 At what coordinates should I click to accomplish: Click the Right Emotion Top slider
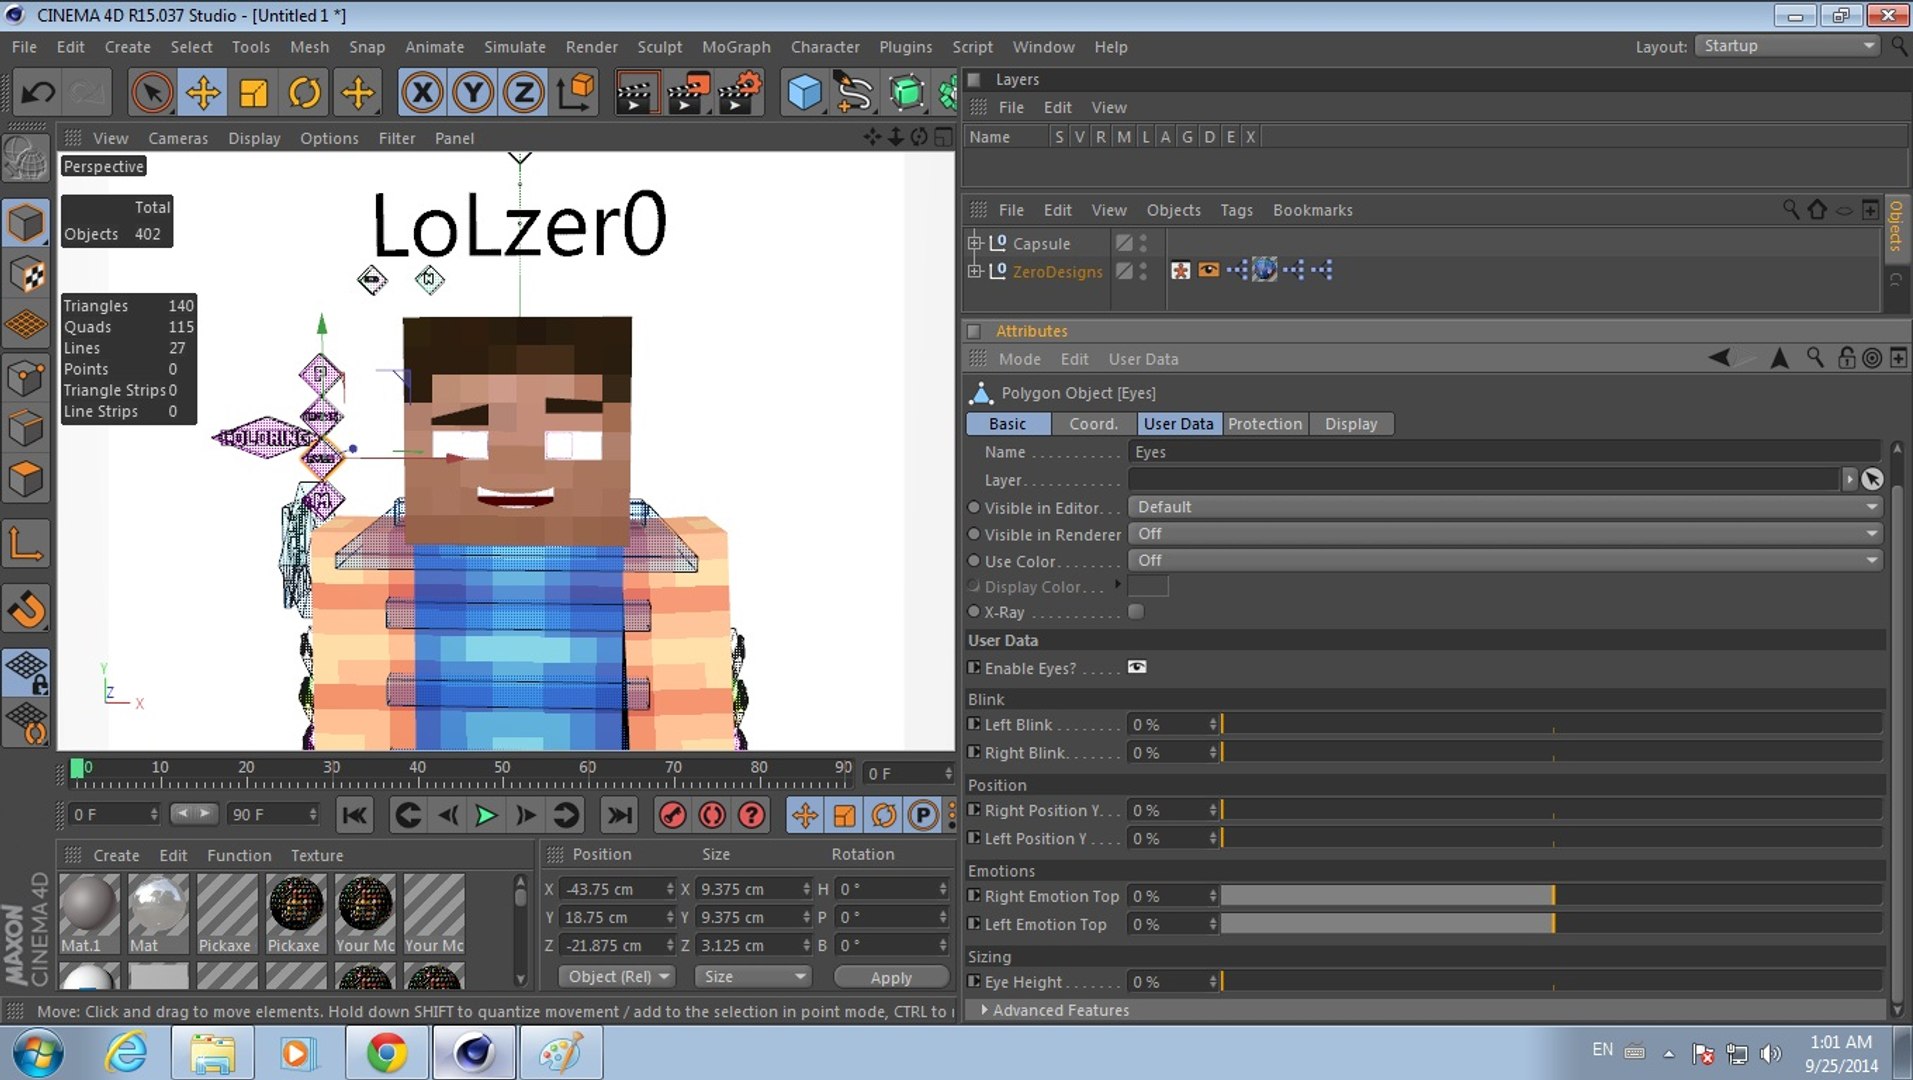pos(1552,897)
